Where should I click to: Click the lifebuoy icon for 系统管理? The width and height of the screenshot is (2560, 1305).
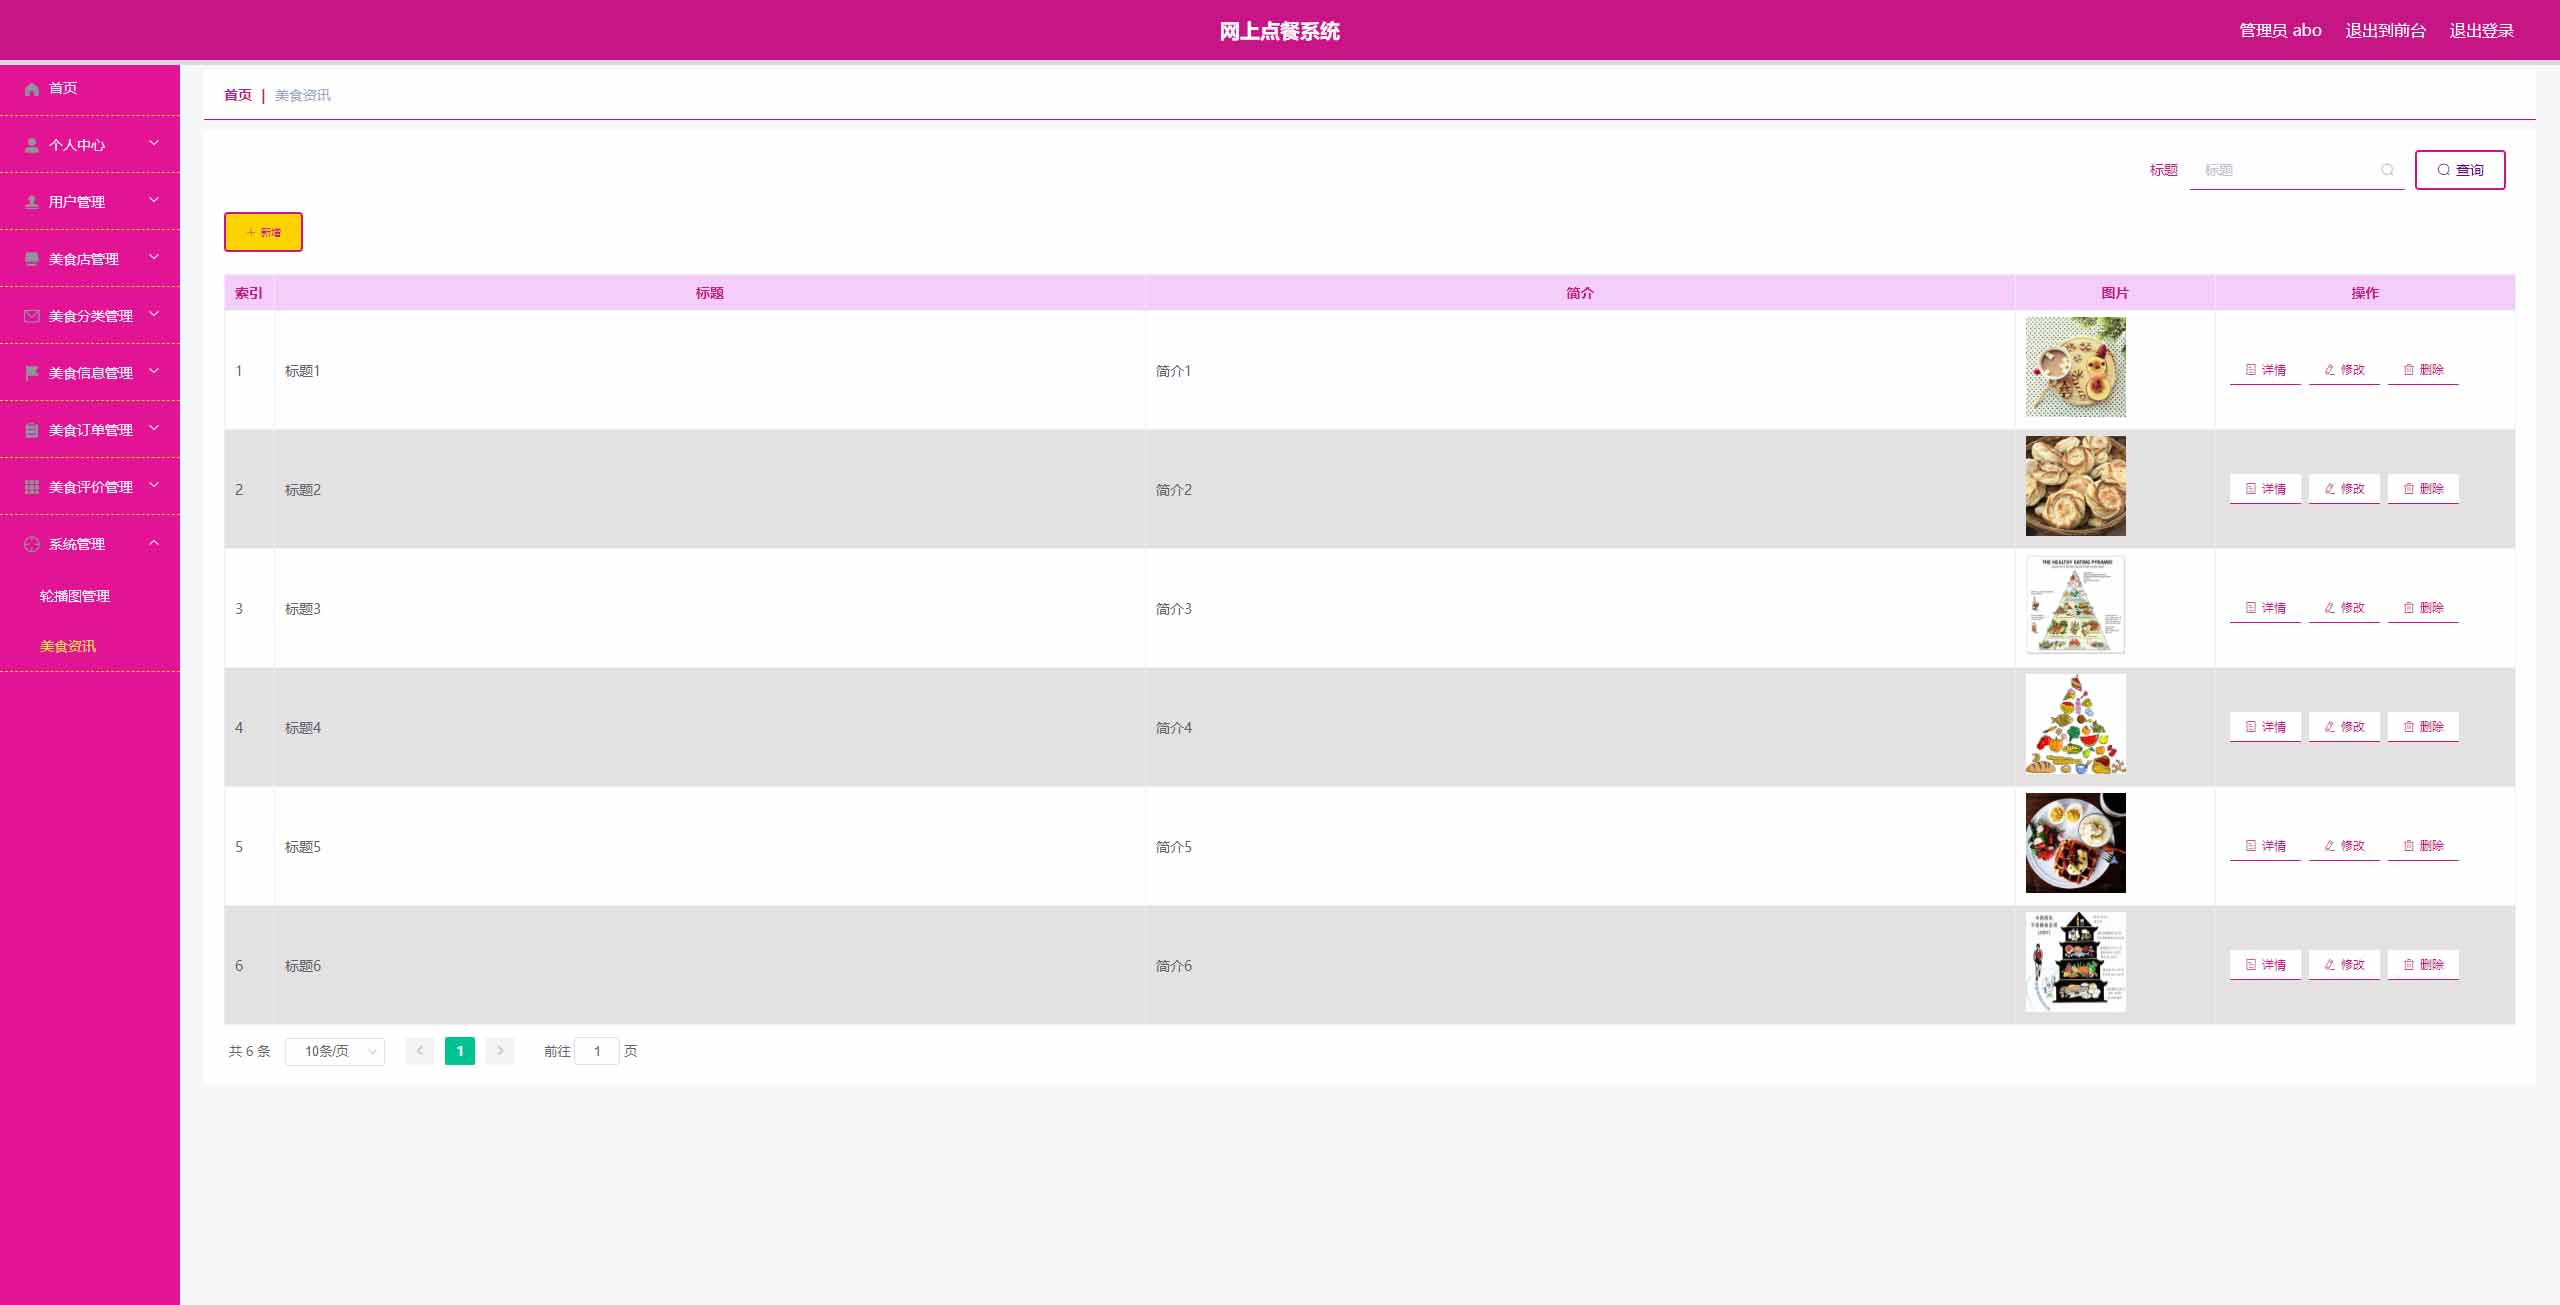pos(32,544)
